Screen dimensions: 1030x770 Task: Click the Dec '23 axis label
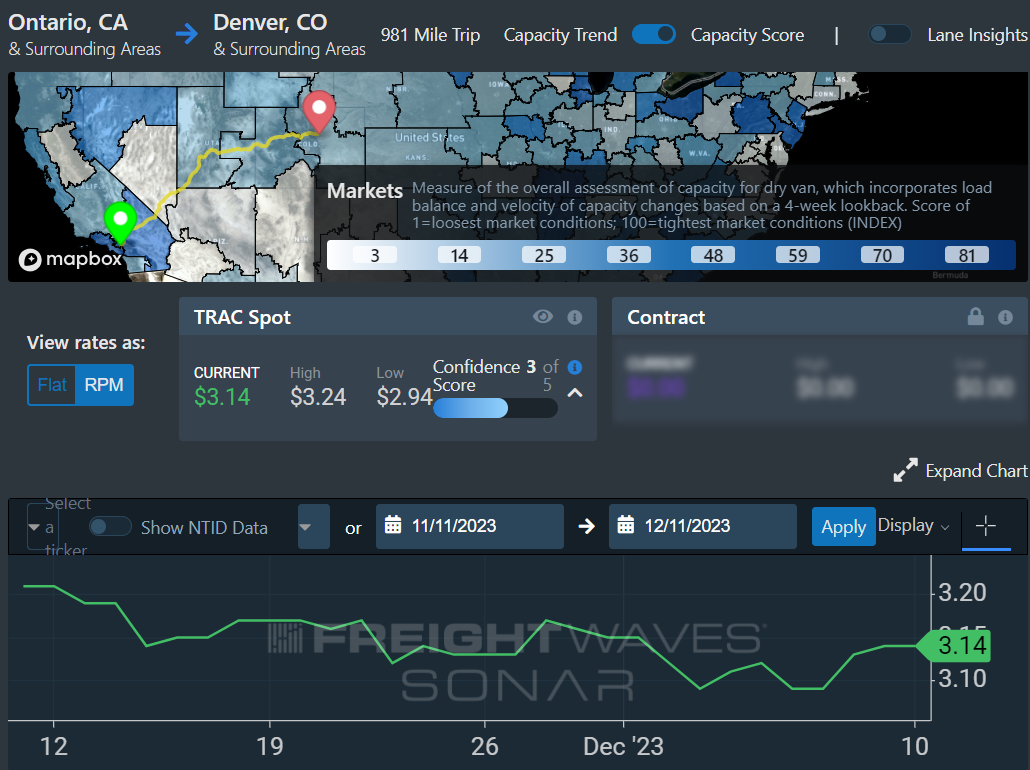click(623, 747)
